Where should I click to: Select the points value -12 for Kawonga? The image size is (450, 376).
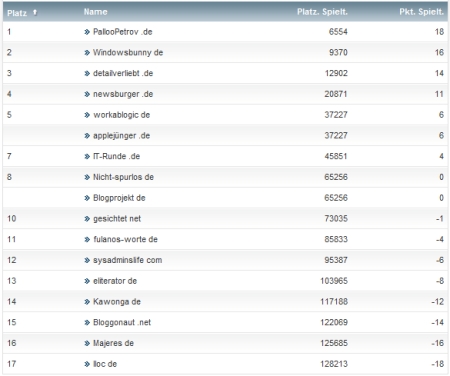[x=438, y=301]
